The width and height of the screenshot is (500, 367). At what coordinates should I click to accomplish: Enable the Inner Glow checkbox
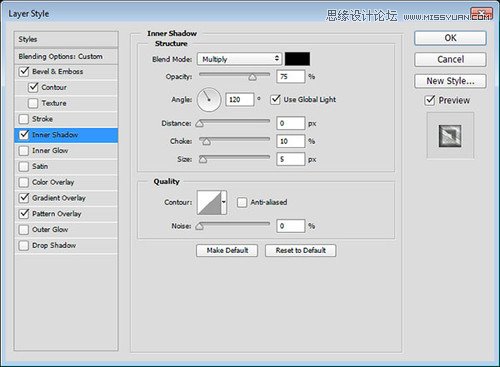coord(24,151)
